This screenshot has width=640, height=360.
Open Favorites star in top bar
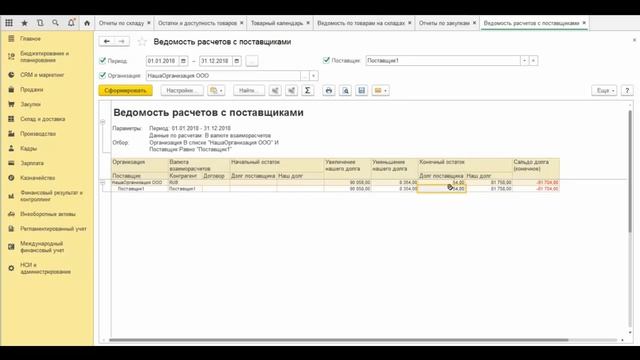coord(24,23)
